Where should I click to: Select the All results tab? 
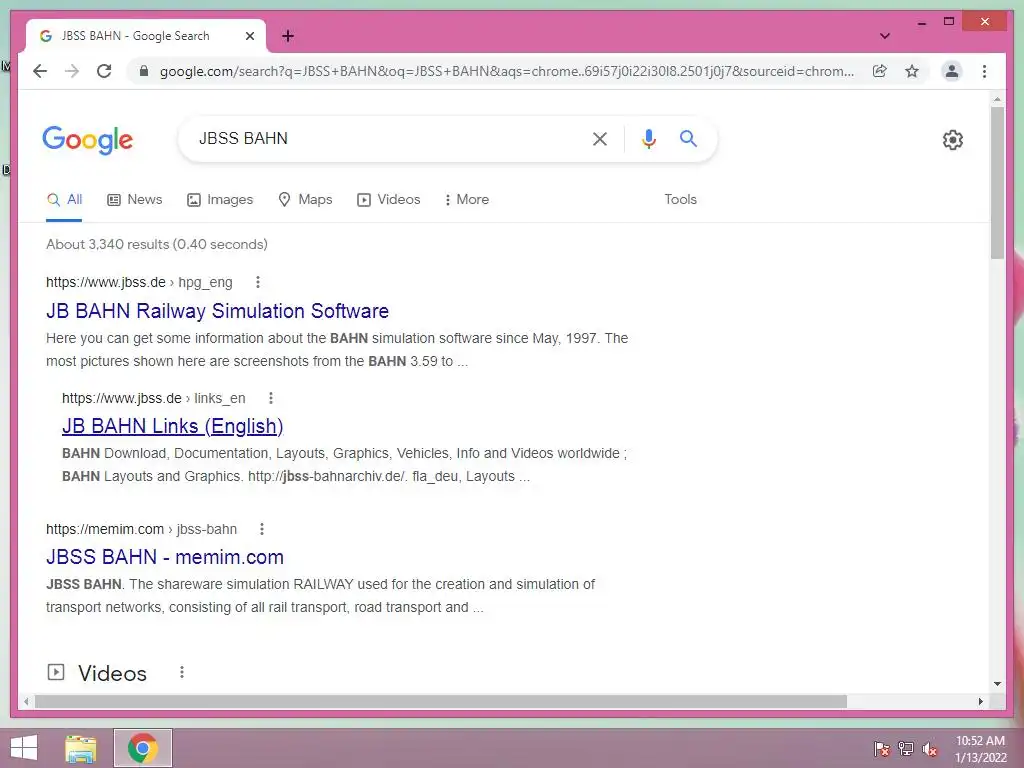point(64,200)
